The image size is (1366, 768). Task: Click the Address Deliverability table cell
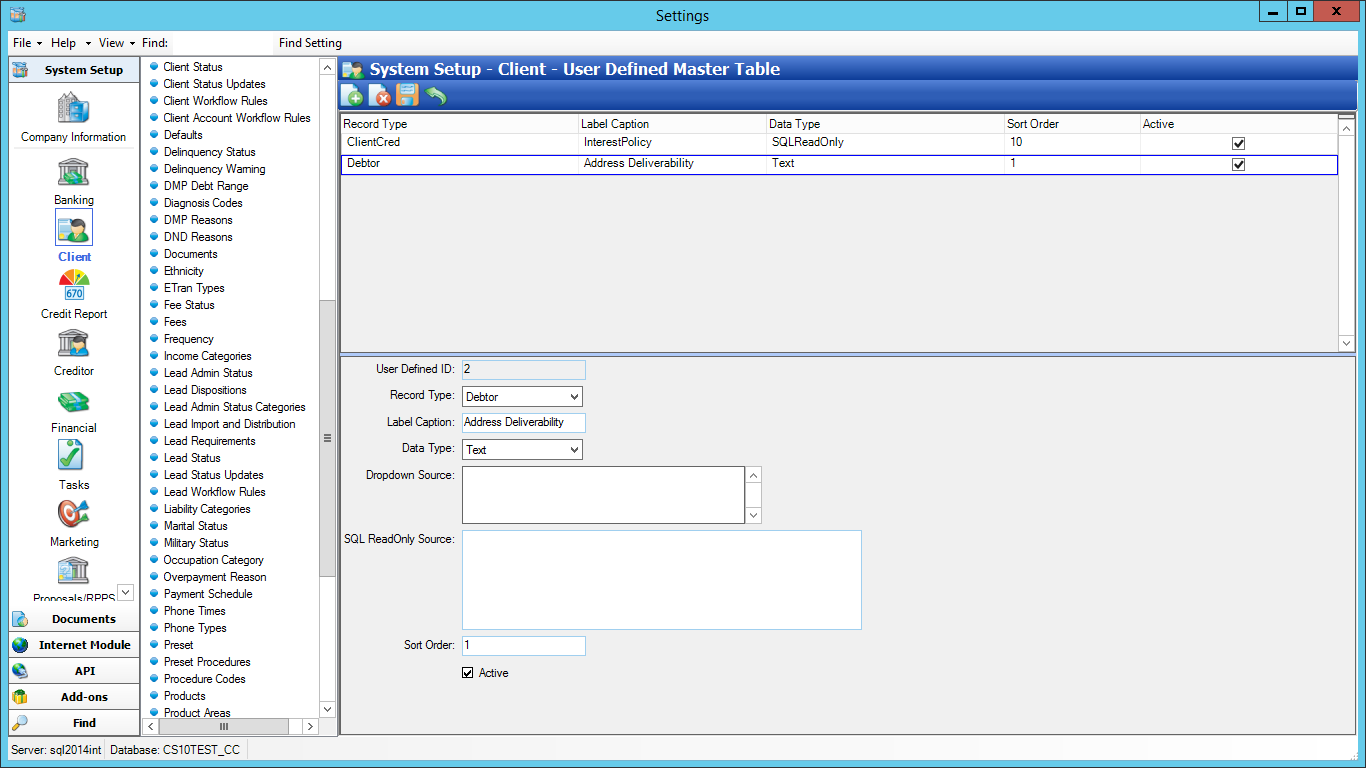coord(672,164)
